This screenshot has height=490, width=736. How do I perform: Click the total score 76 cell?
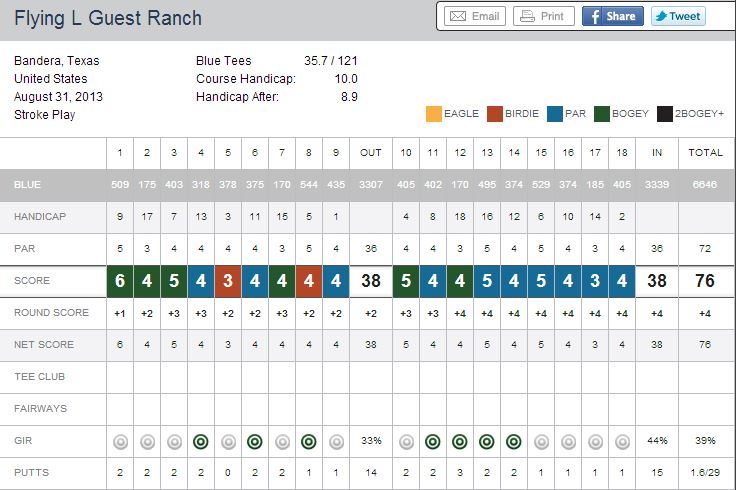pyautogui.click(x=705, y=281)
